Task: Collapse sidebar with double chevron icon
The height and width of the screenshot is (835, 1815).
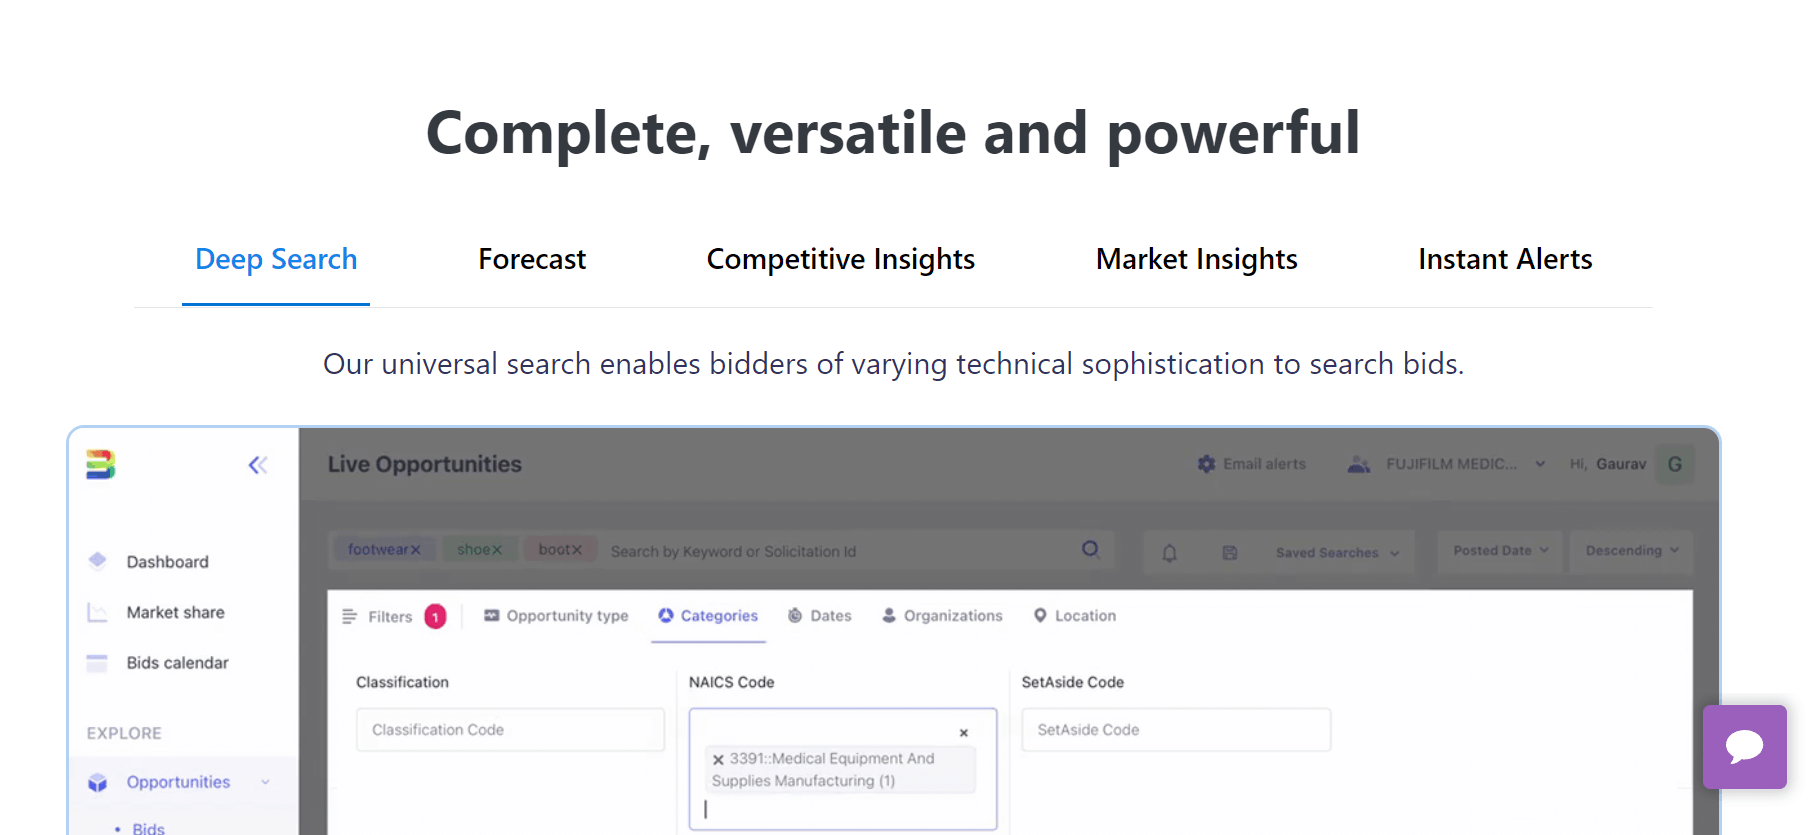Action: pyautogui.click(x=258, y=465)
